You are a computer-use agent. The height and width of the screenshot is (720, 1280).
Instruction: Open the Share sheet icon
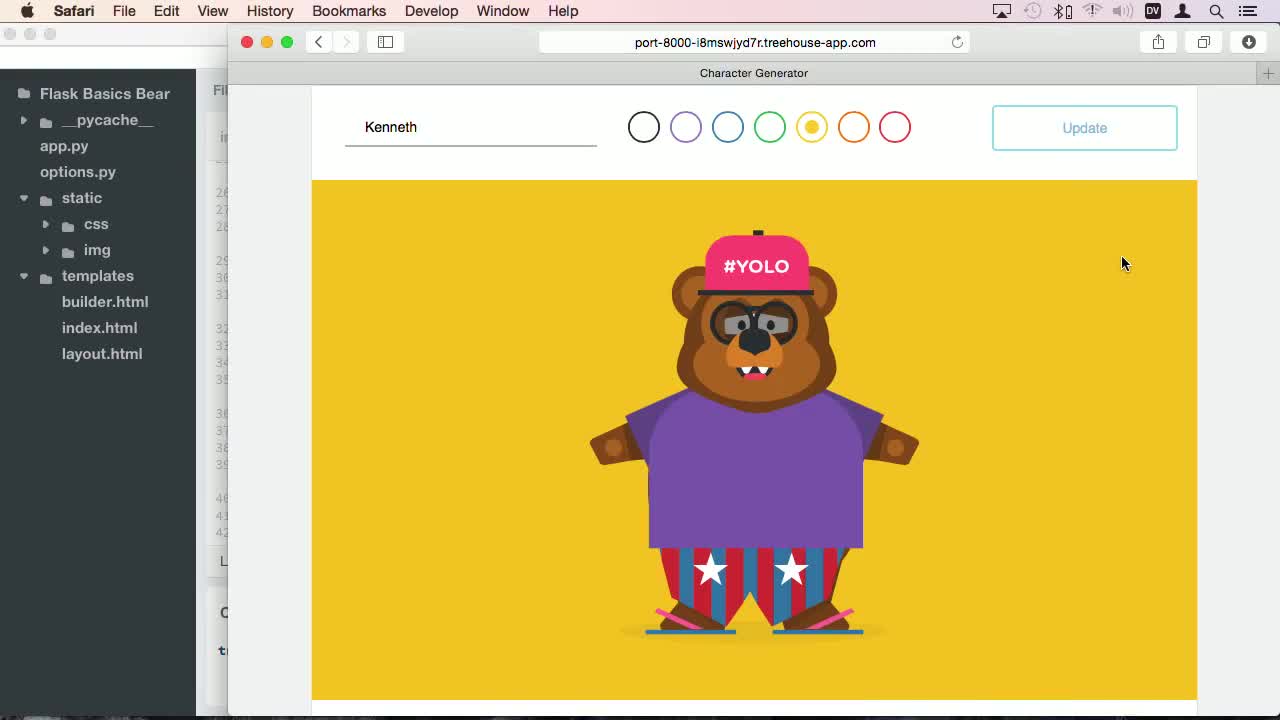pos(1158,42)
